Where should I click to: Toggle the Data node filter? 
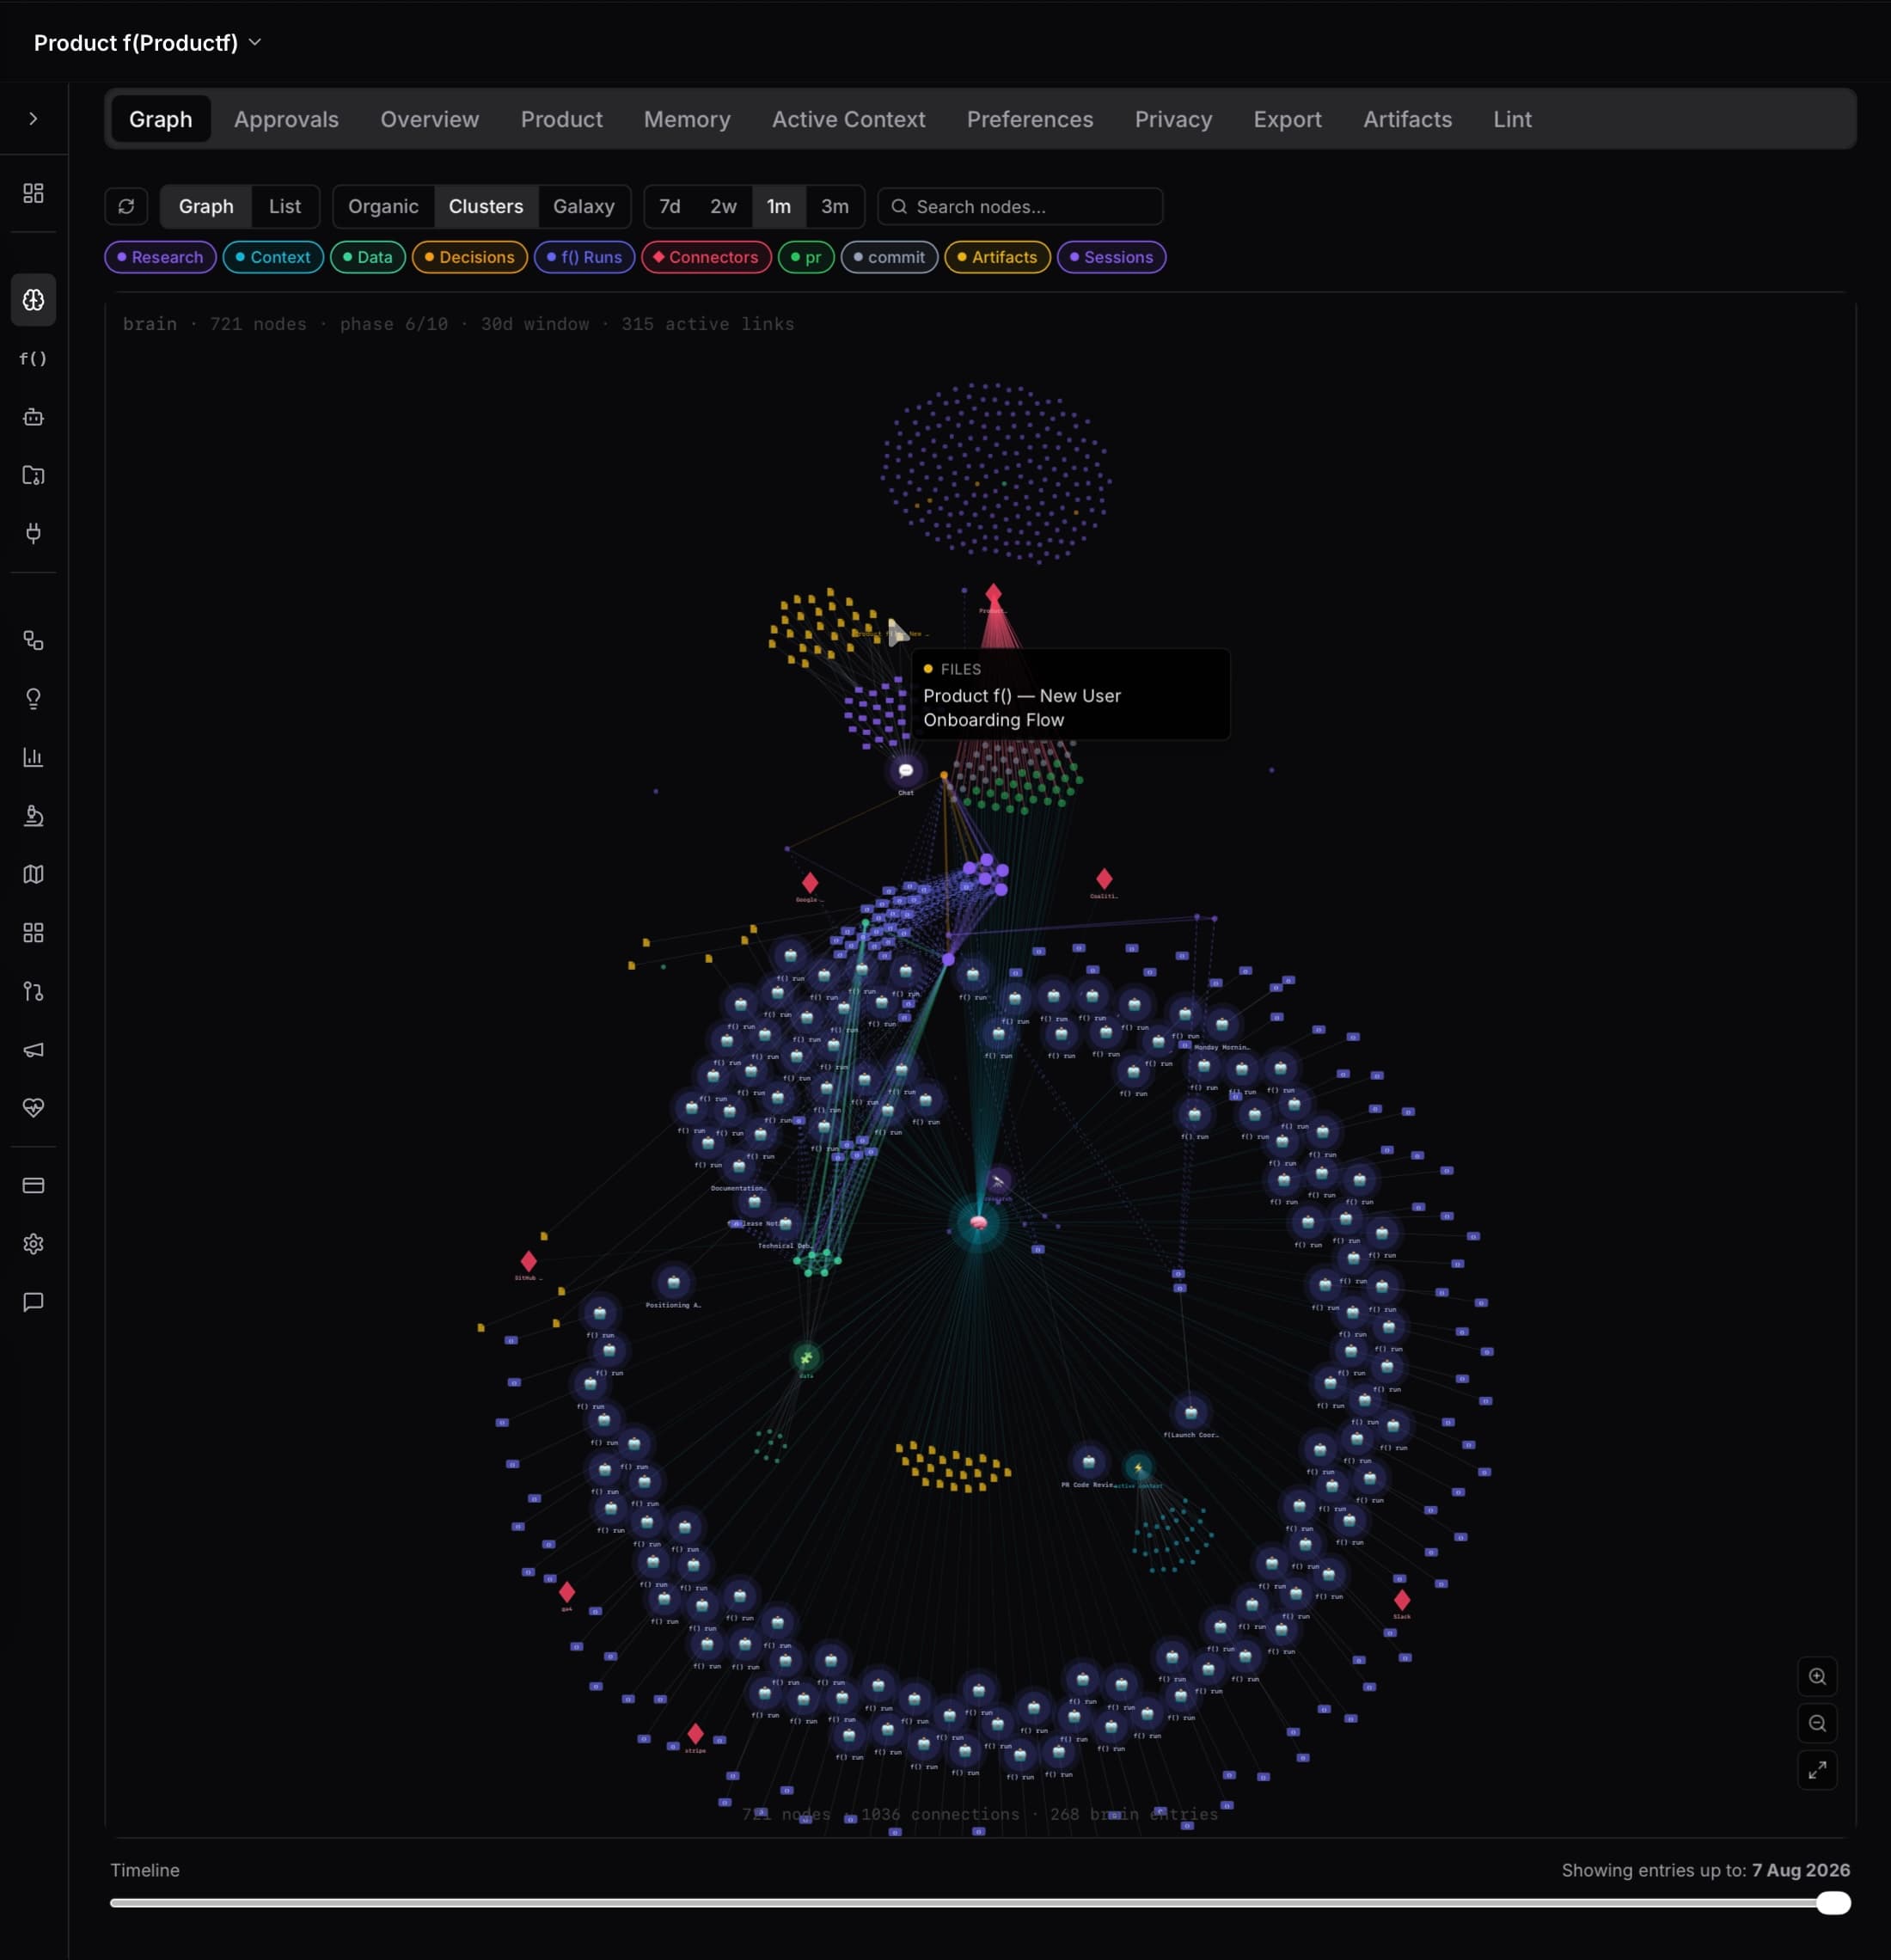[x=367, y=257]
